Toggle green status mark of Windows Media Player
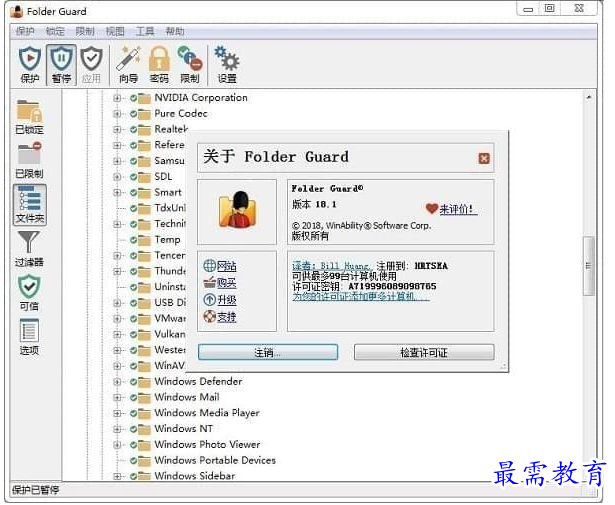The height and width of the screenshot is (505, 615). (x=133, y=413)
